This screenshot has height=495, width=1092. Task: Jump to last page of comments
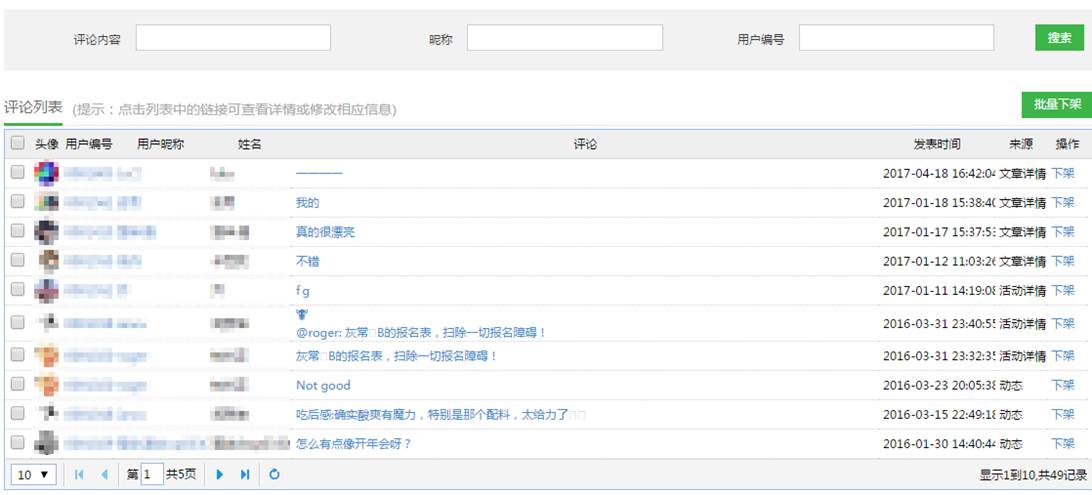tap(245, 475)
